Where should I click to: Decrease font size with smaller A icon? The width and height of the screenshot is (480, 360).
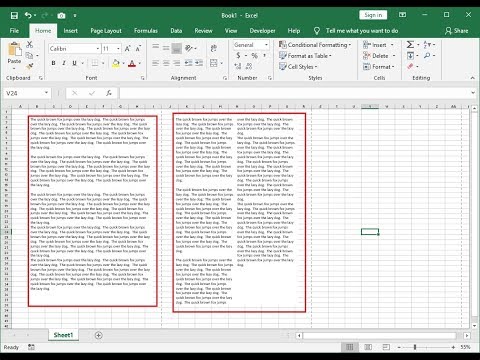pyautogui.click(x=138, y=49)
